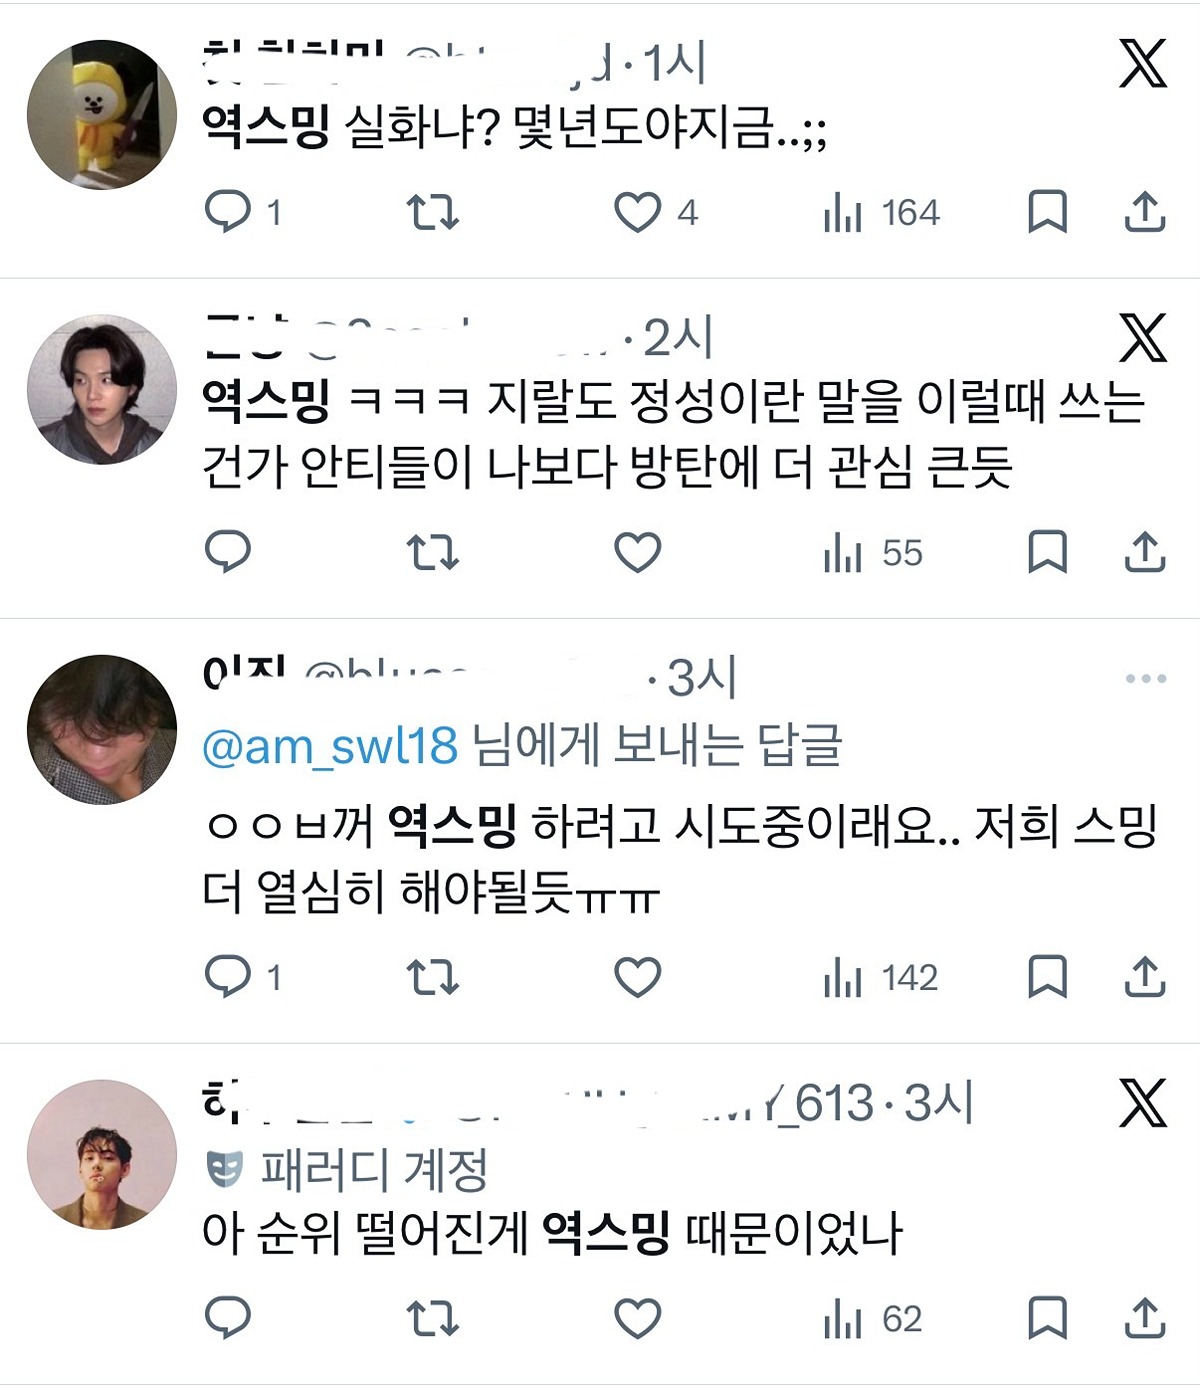Reply to the first tweet posted 1시 ago

tap(228, 212)
